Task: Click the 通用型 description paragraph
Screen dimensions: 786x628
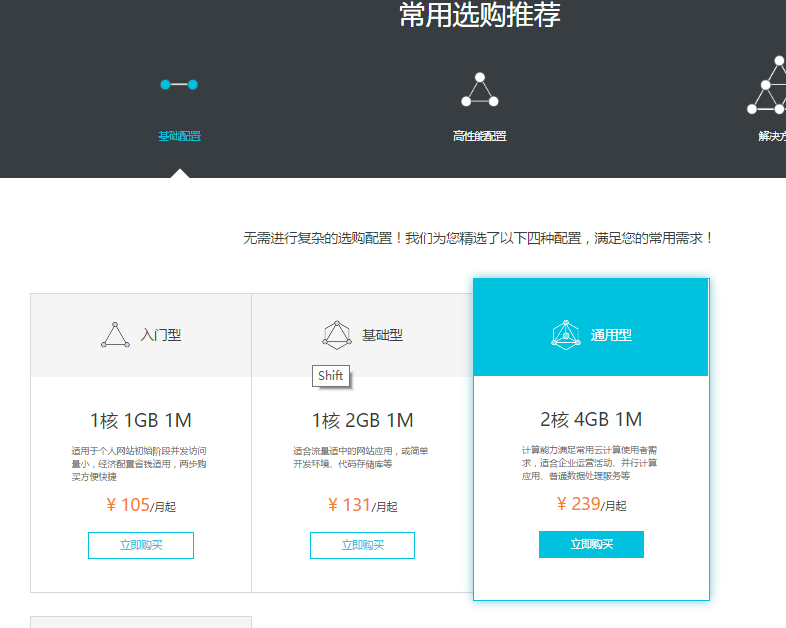Action: click(x=590, y=463)
